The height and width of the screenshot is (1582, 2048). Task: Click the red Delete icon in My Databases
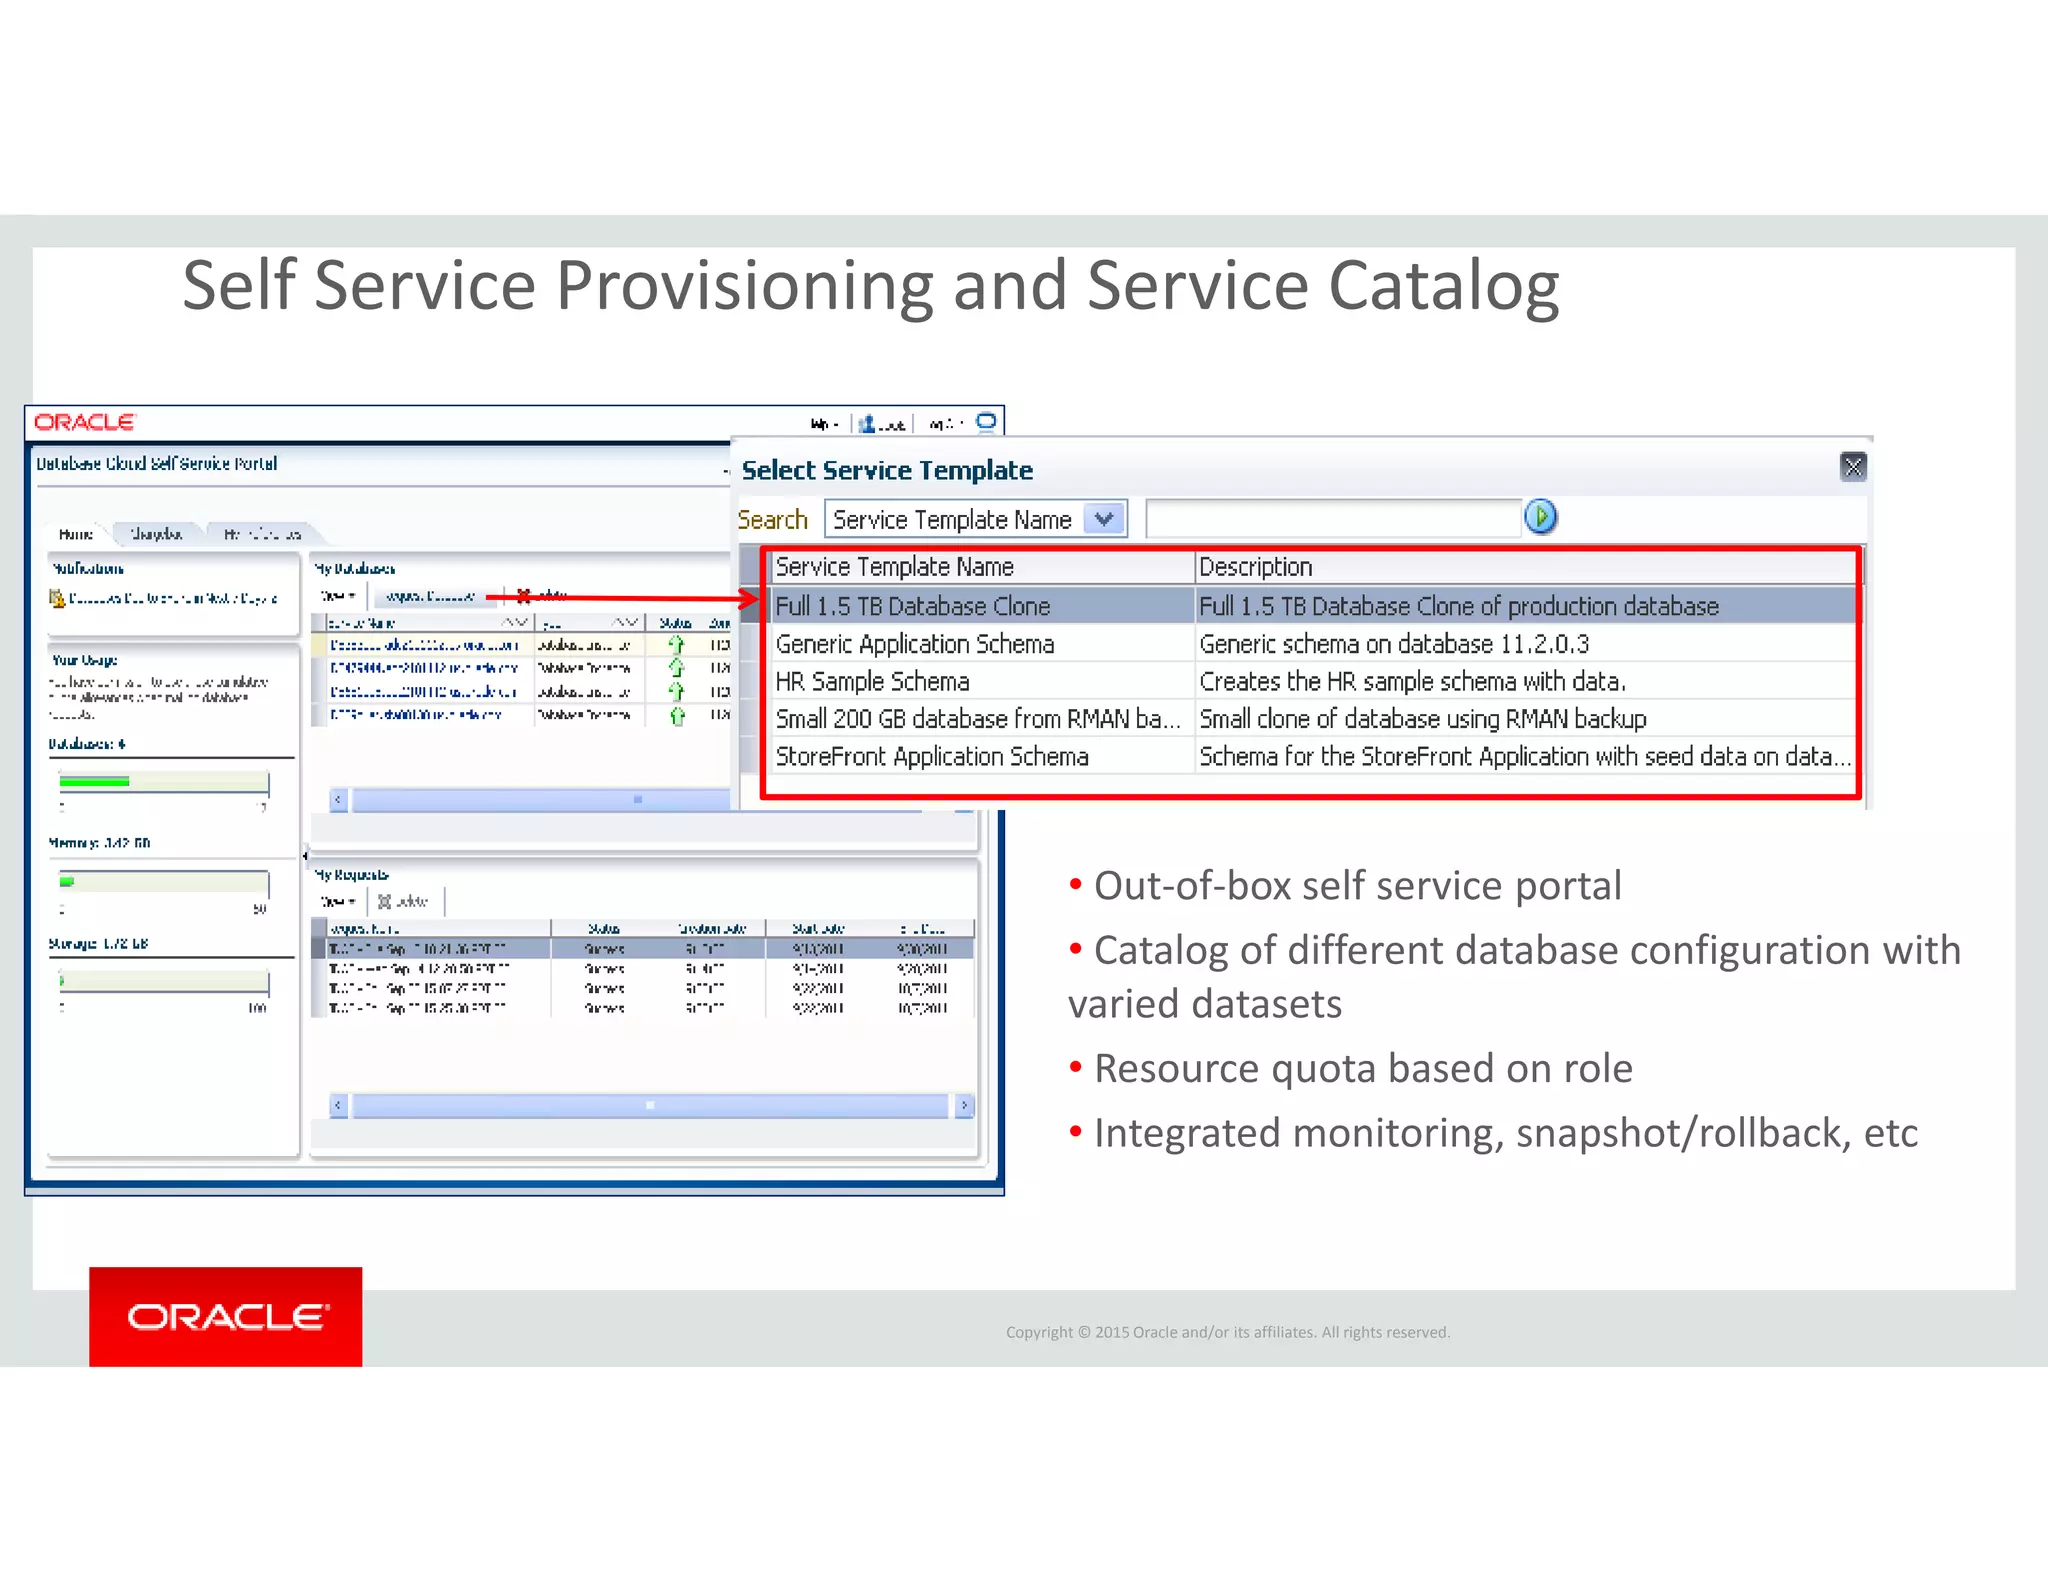[523, 596]
